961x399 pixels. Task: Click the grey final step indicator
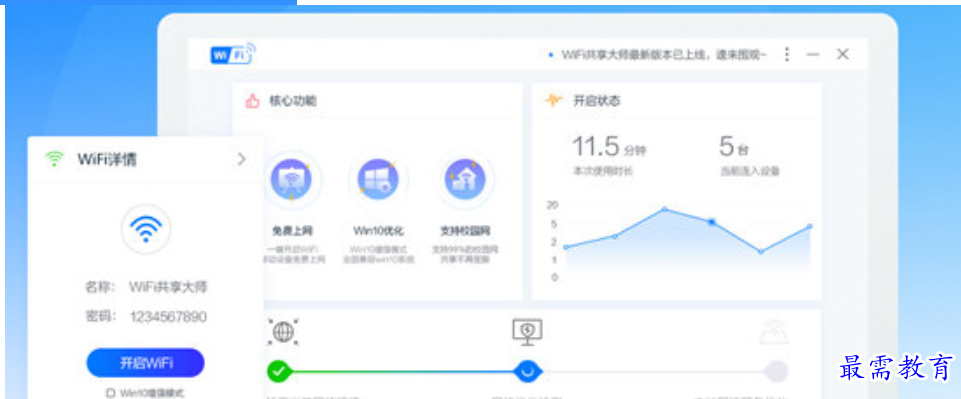tap(776, 371)
